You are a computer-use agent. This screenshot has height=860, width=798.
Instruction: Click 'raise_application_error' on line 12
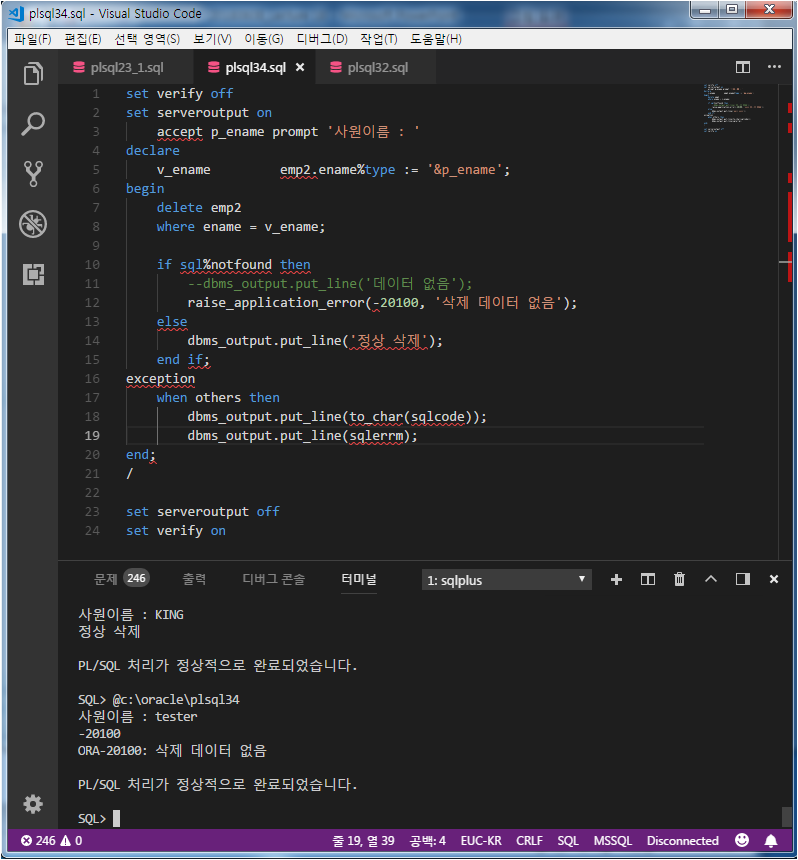pos(276,303)
